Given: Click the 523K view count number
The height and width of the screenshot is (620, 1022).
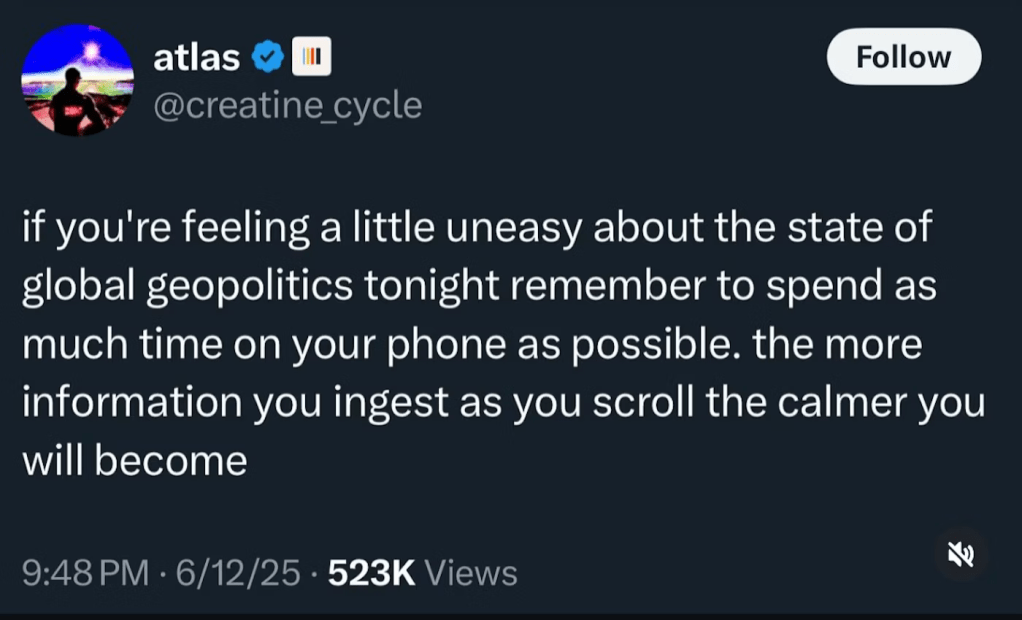Looking at the screenshot, I should click(x=371, y=573).
